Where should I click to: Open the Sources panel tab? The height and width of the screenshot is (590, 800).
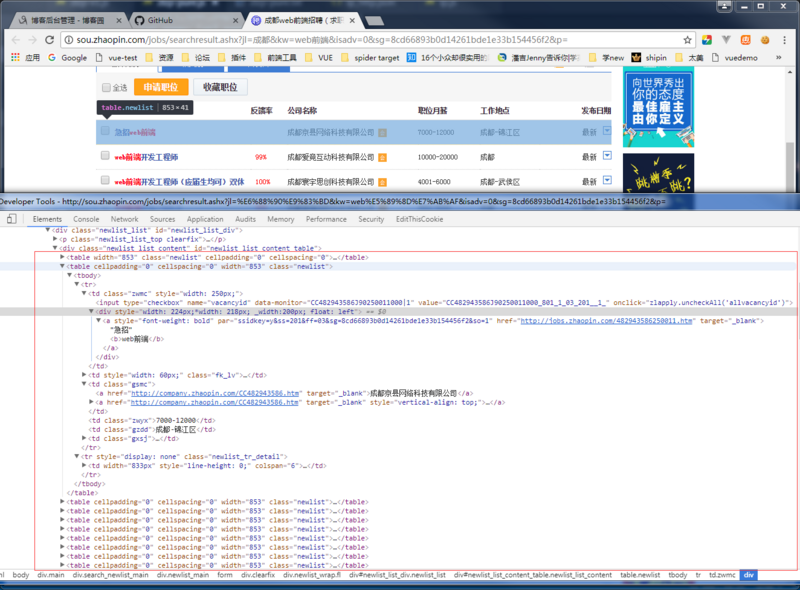[x=162, y=219]
